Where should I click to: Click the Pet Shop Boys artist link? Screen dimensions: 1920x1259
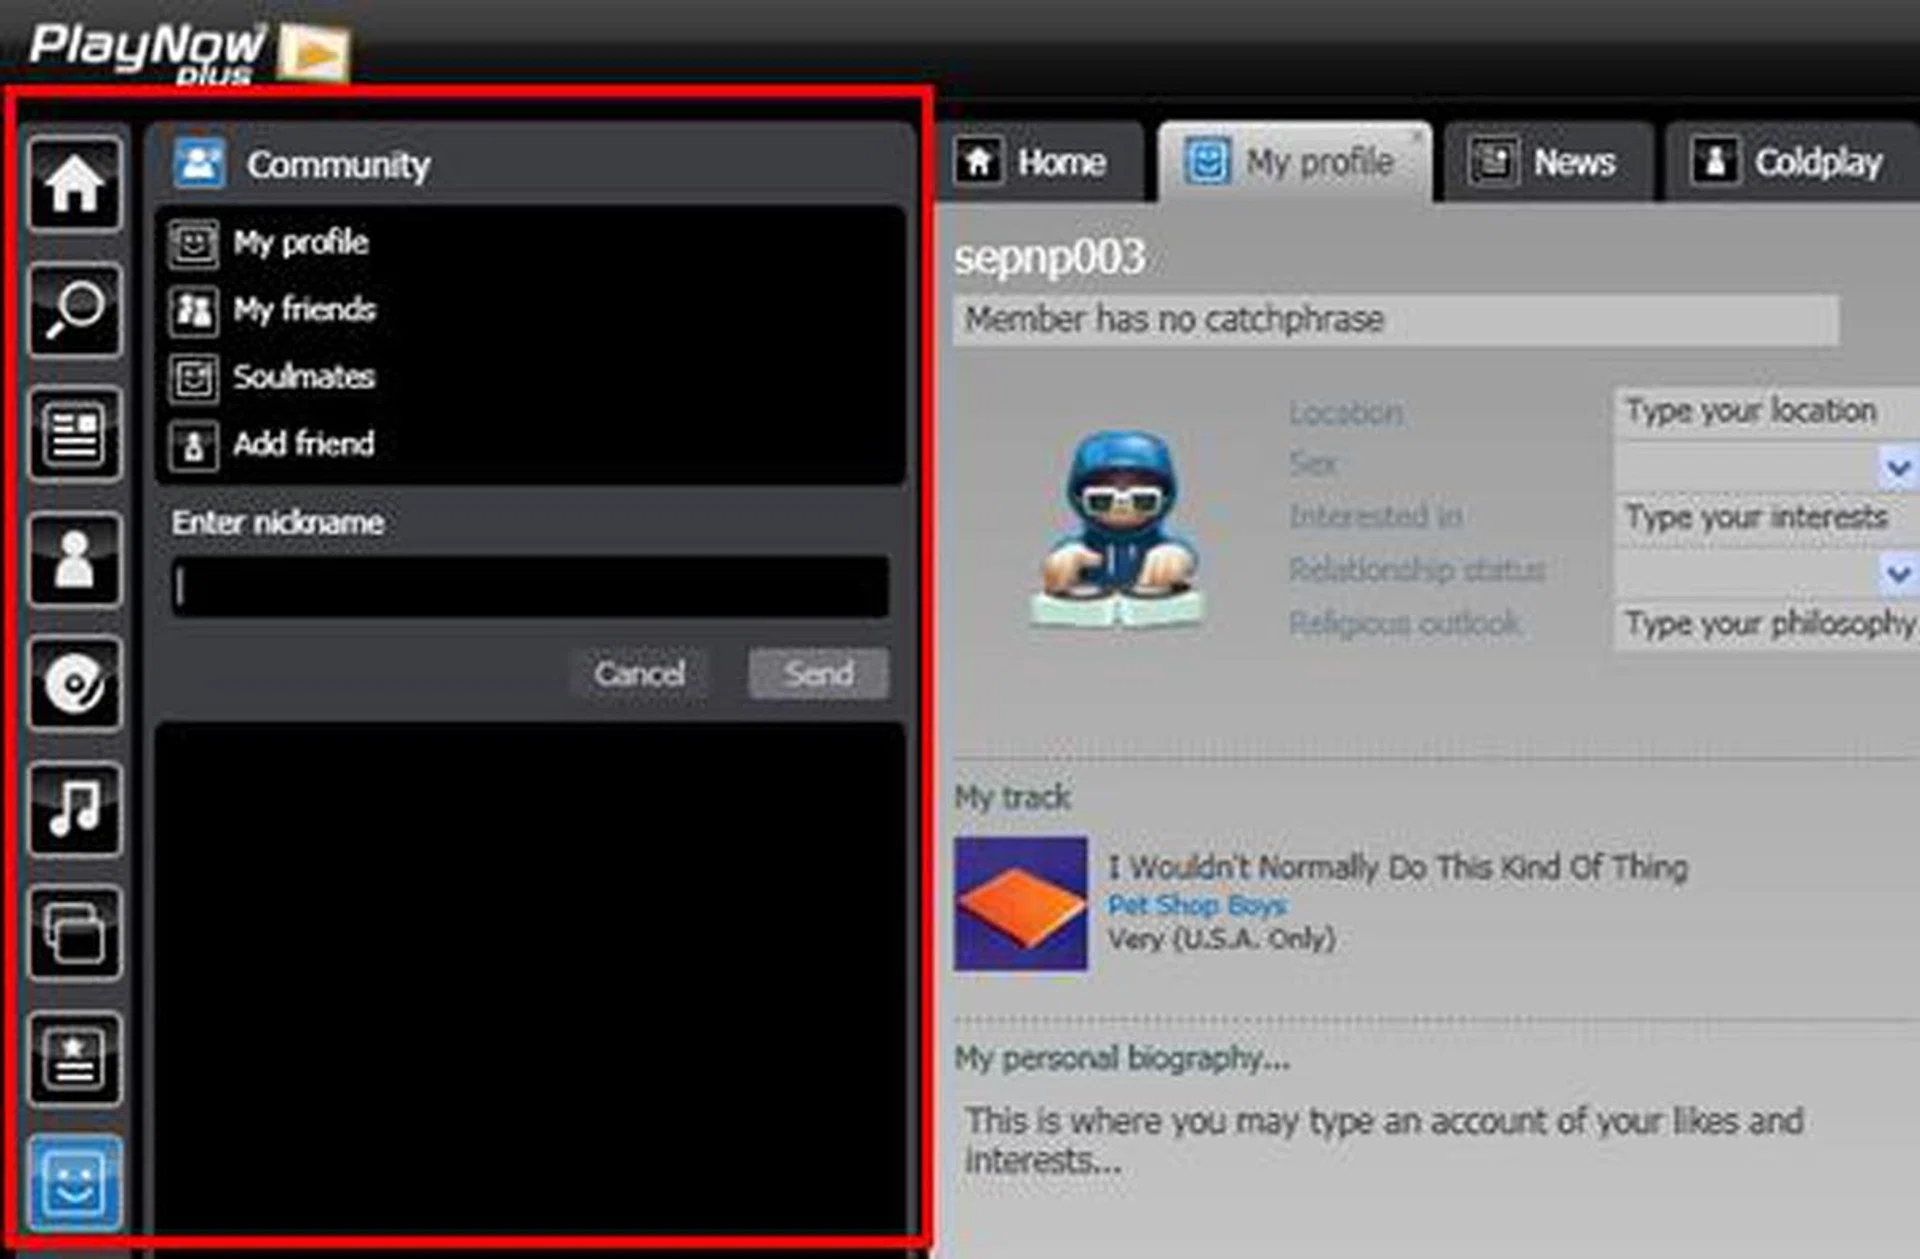pos(1196,905)
